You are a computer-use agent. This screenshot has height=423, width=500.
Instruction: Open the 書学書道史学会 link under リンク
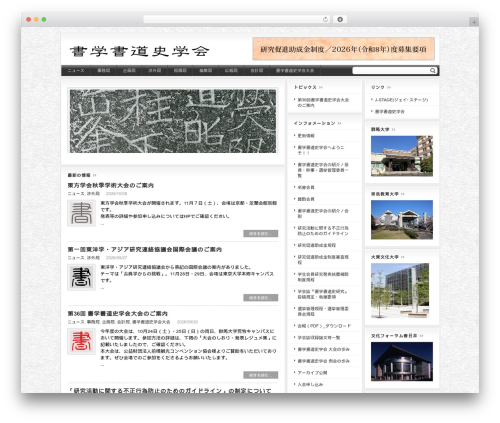coord(390,112)
